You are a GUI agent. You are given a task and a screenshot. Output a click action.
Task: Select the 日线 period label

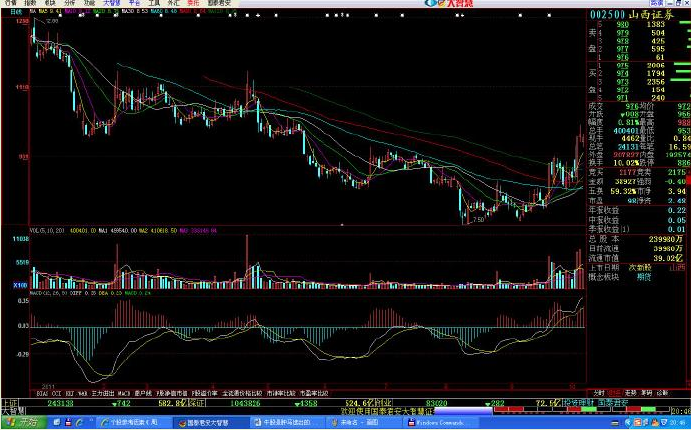pyautogui.click(x=16, y=12)
